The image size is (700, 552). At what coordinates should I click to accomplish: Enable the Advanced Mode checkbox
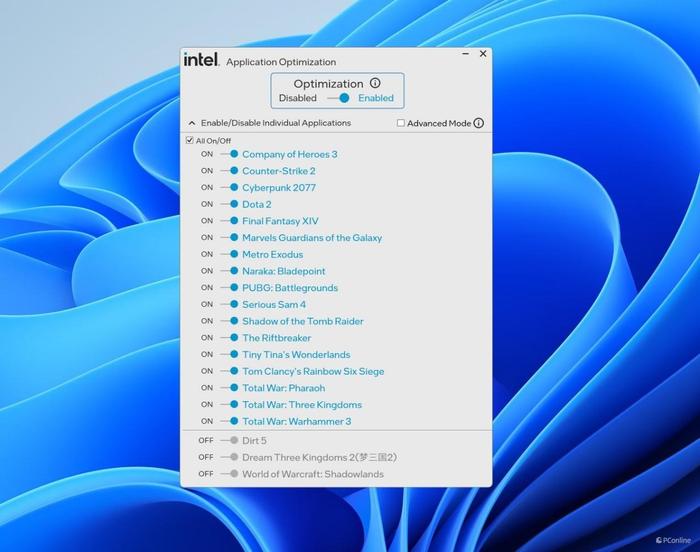[401, 123]
